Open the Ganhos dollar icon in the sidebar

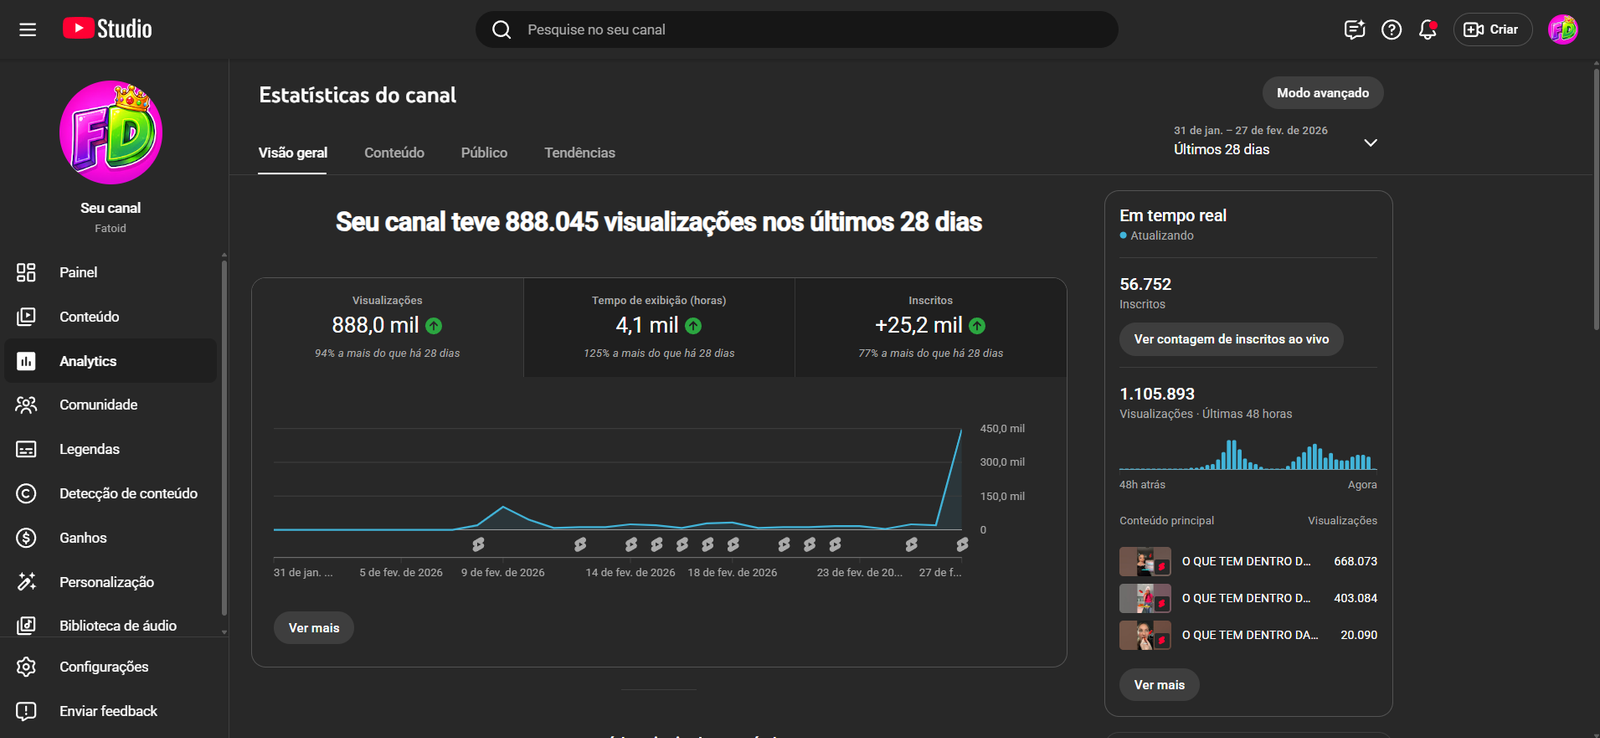27,538
